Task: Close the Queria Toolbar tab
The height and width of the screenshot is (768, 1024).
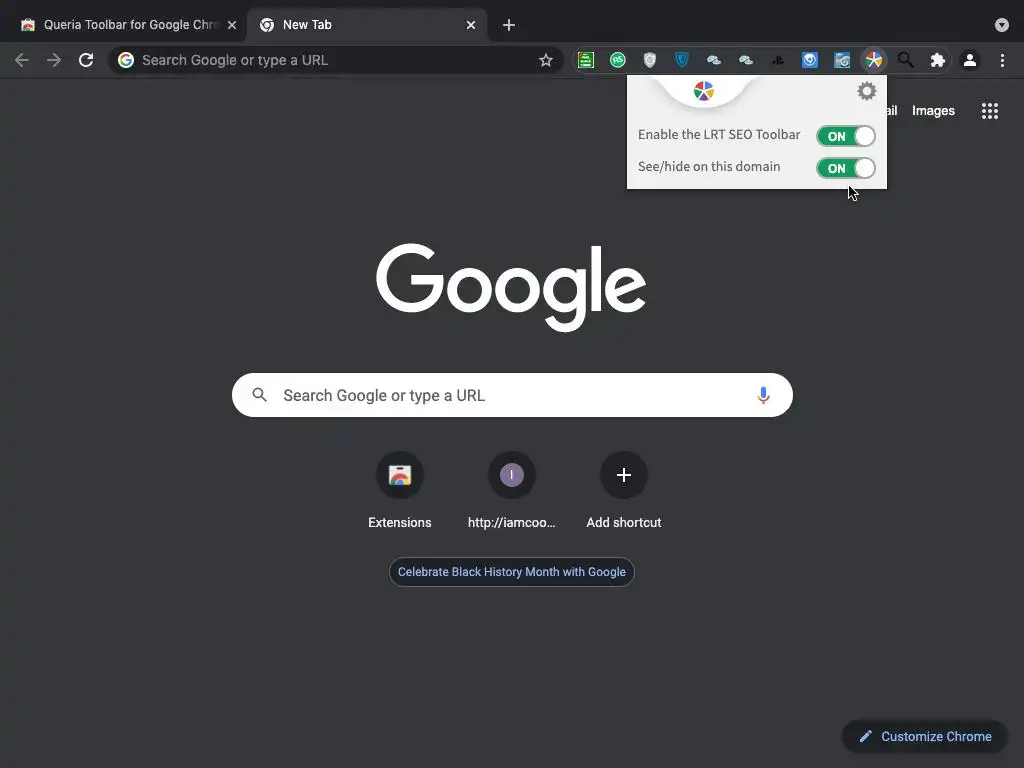Action: (232, 25)
